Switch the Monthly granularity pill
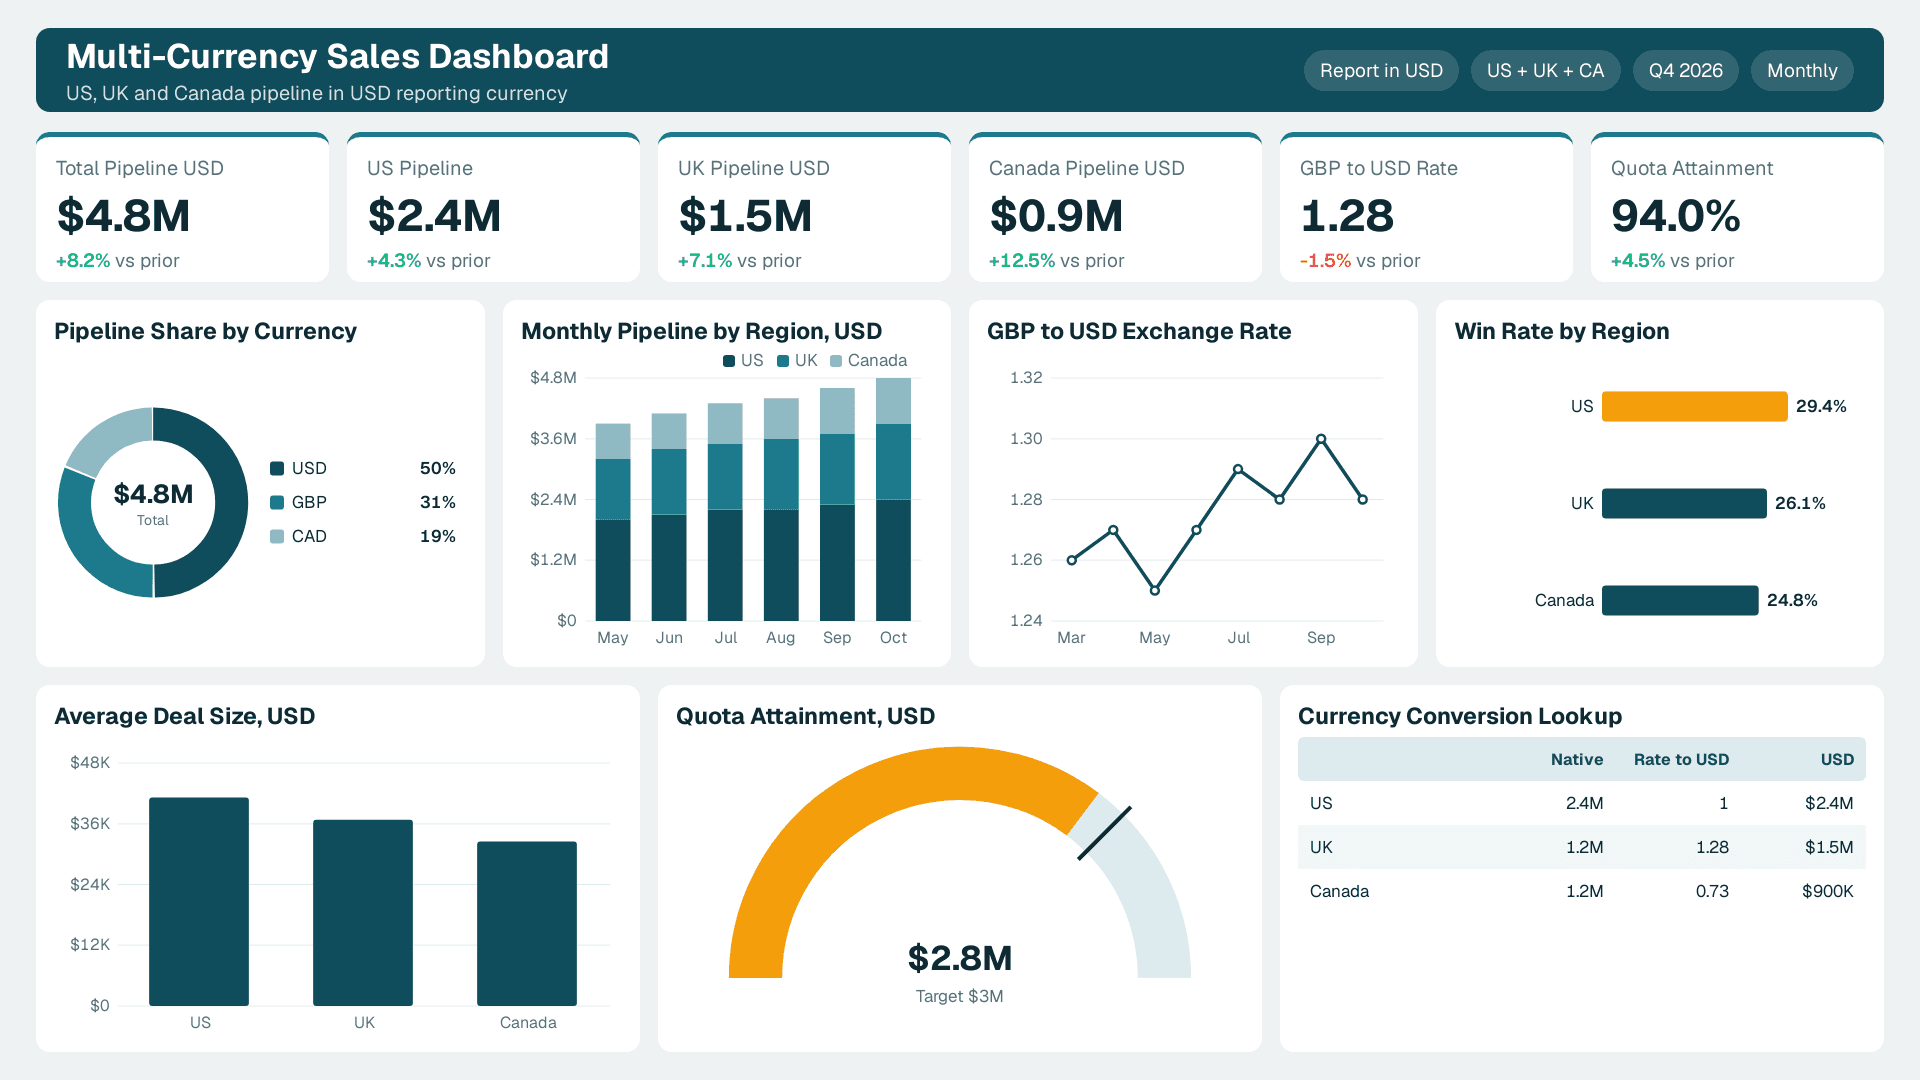 point(1802,71)
